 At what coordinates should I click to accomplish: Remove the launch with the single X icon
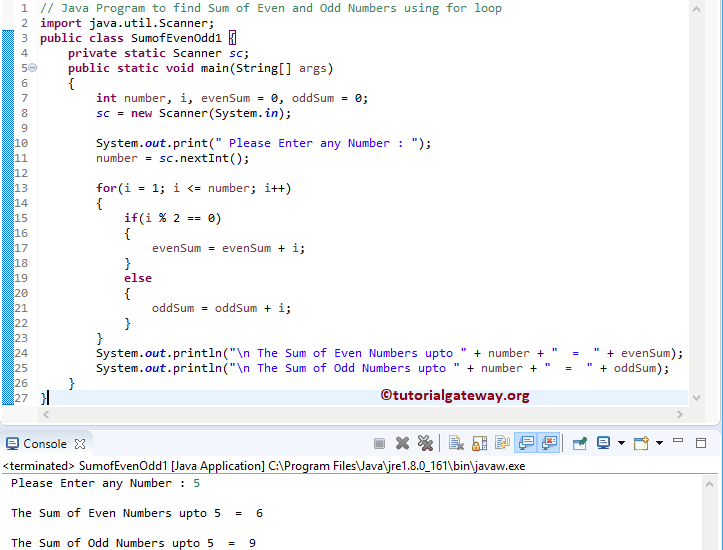click(x=402, y=444)
